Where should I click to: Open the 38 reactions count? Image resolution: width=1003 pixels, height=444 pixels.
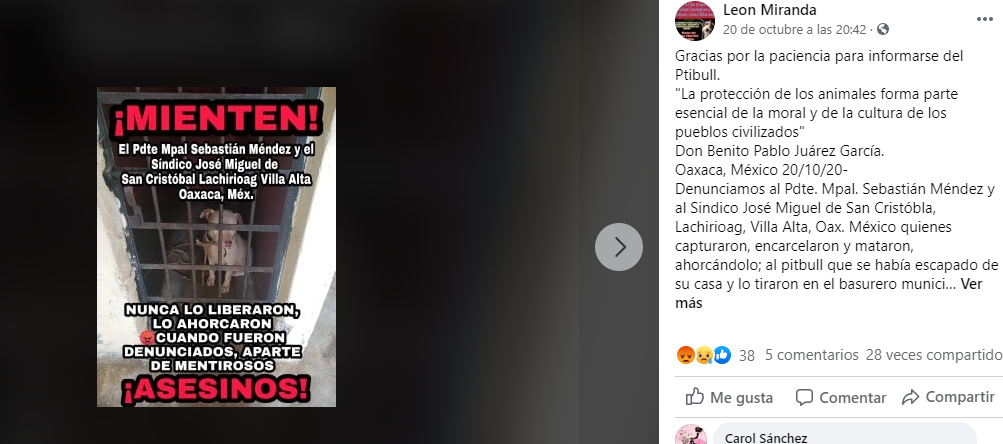(746, 356)
